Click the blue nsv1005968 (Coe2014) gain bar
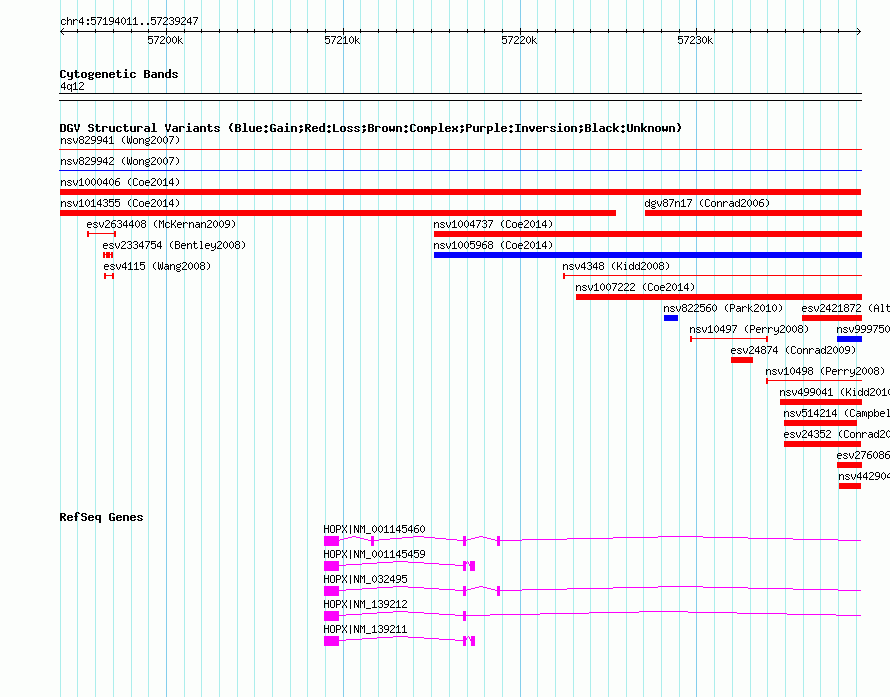The height and width of the screenshot is (697, 890). click(x=648, y=255)
